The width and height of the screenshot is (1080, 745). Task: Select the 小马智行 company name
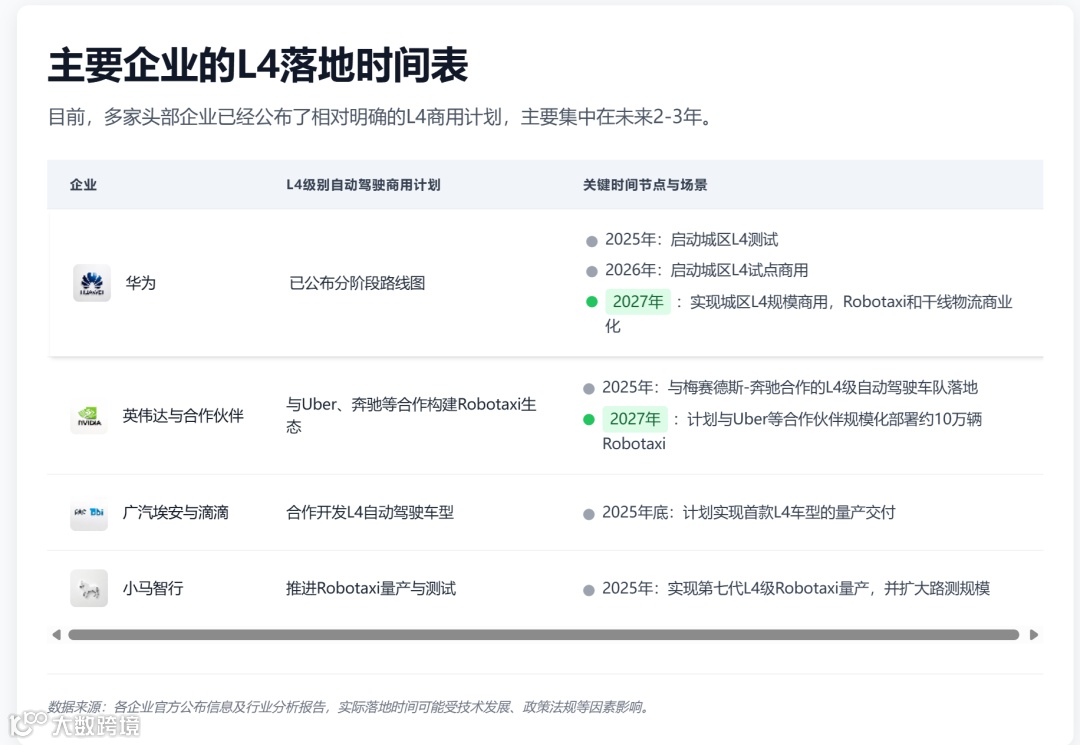coord(153,588)
